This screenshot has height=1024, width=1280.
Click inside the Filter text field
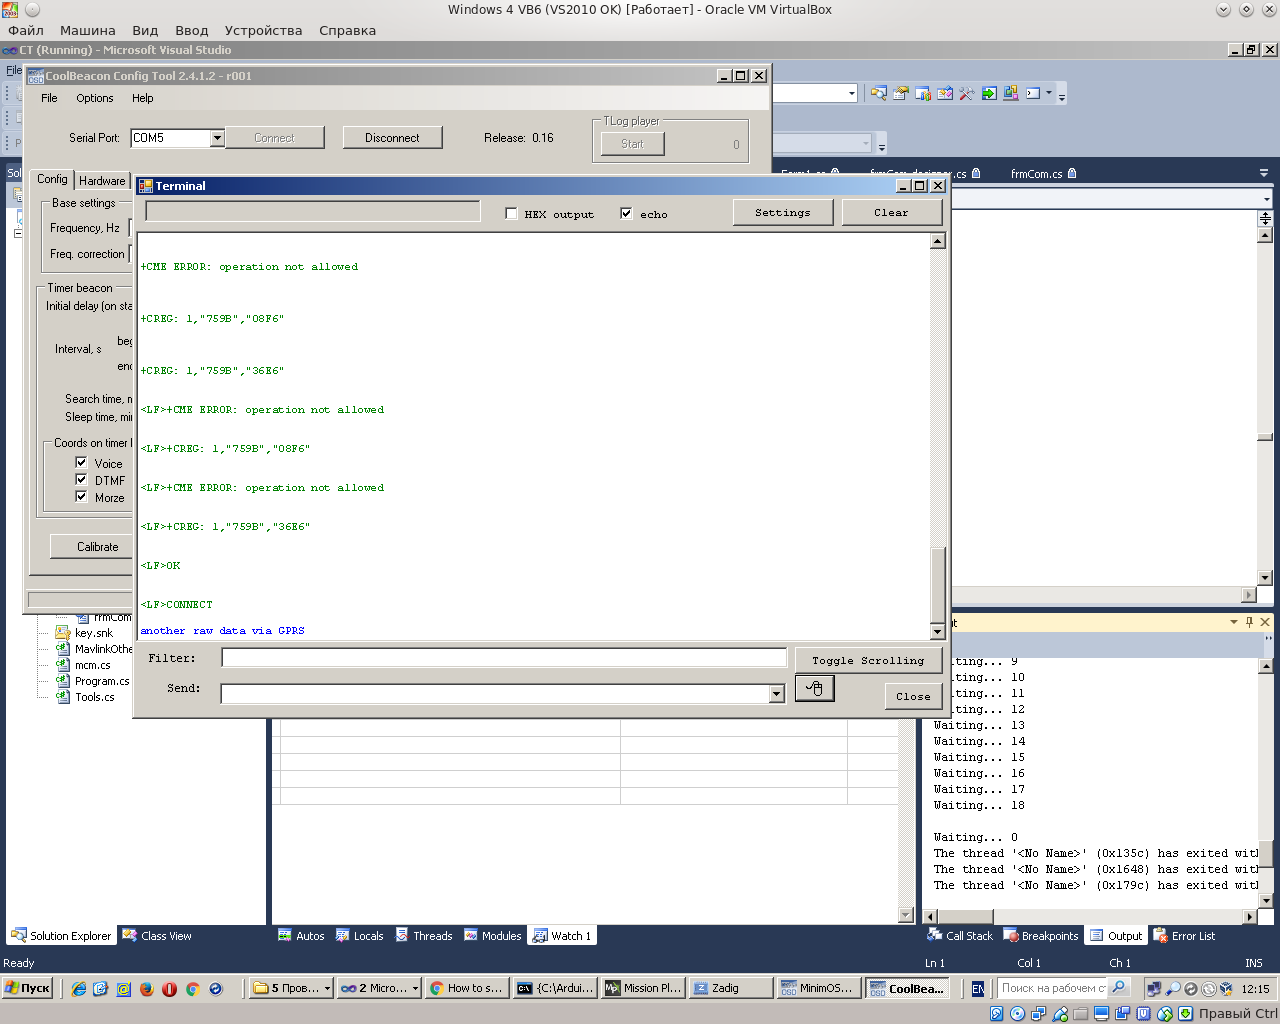tap(504, 658)
